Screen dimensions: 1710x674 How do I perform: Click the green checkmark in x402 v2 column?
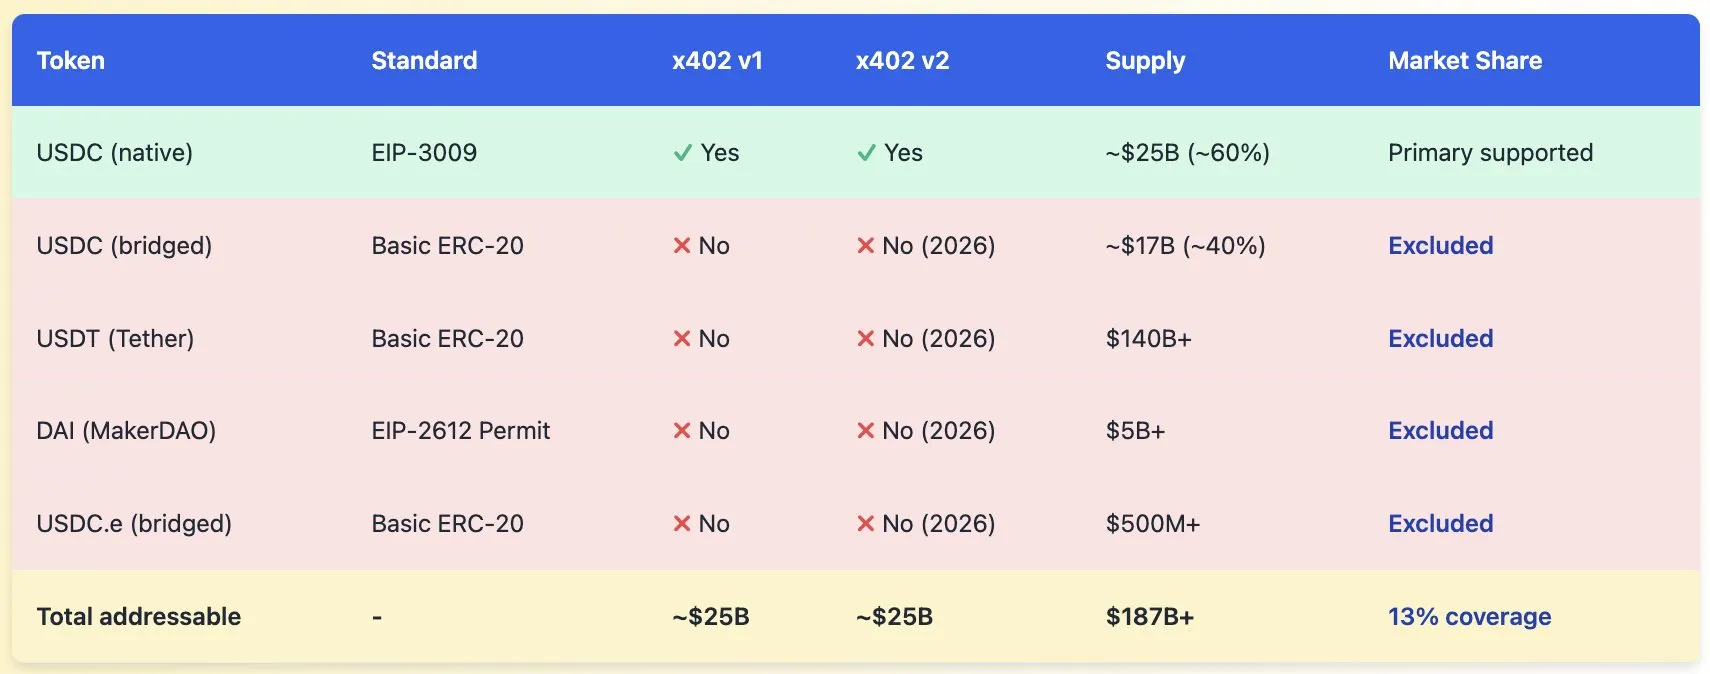pos(866,153)
